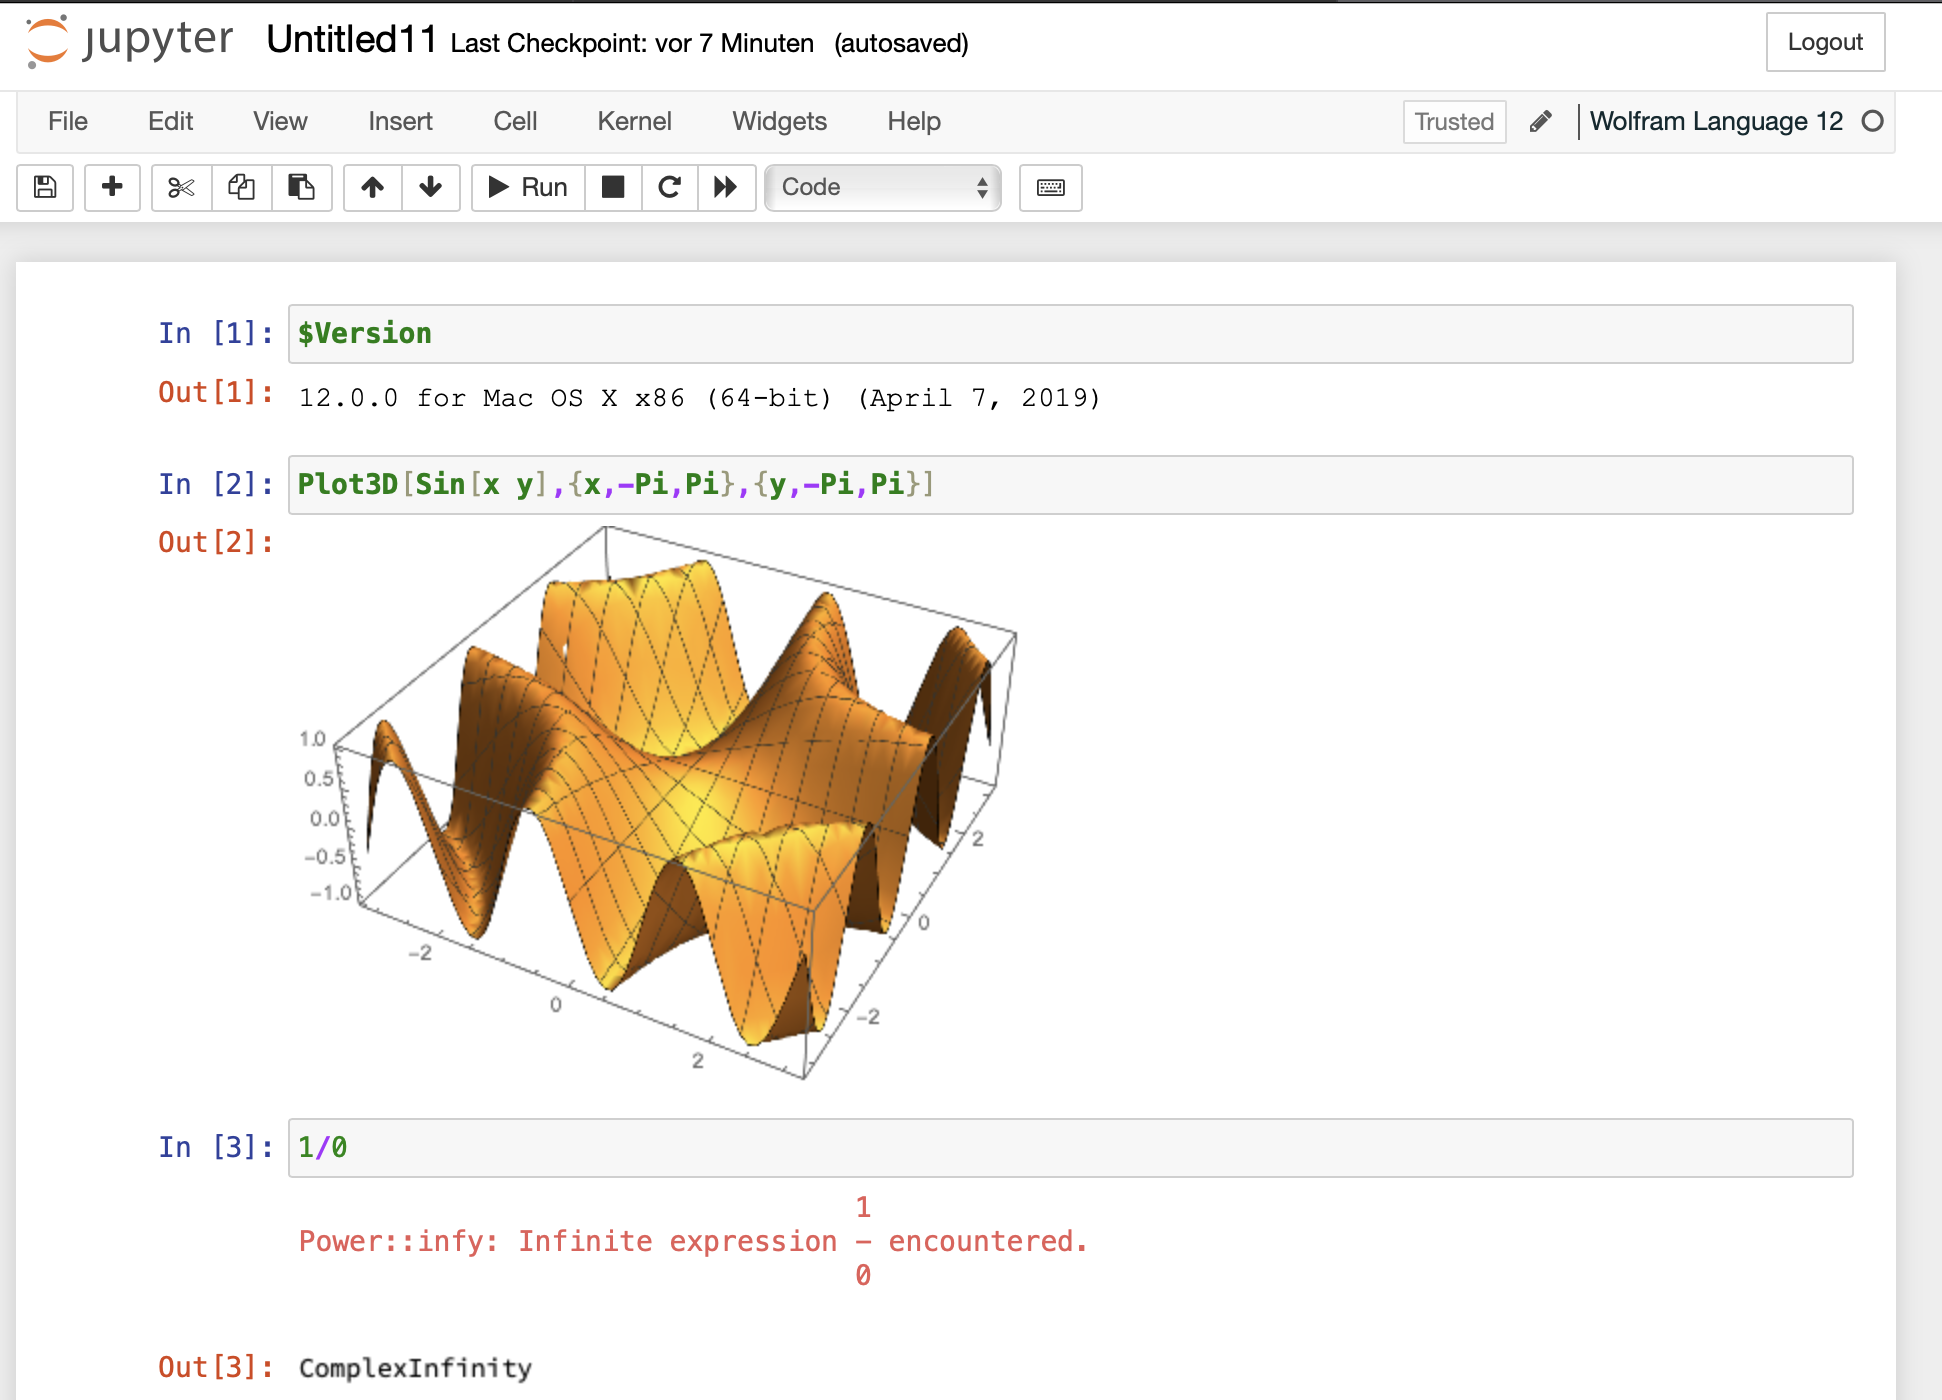Open the cell type dropdown showing Code
Image resolution: width=1942 pixels, height=1400 pixels.
point(883,187)
